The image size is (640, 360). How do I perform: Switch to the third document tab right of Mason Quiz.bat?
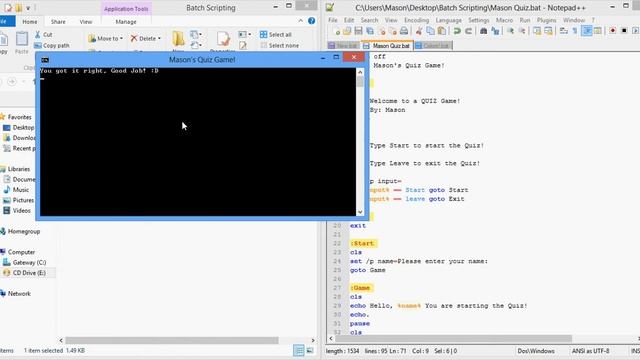[433, 46]
